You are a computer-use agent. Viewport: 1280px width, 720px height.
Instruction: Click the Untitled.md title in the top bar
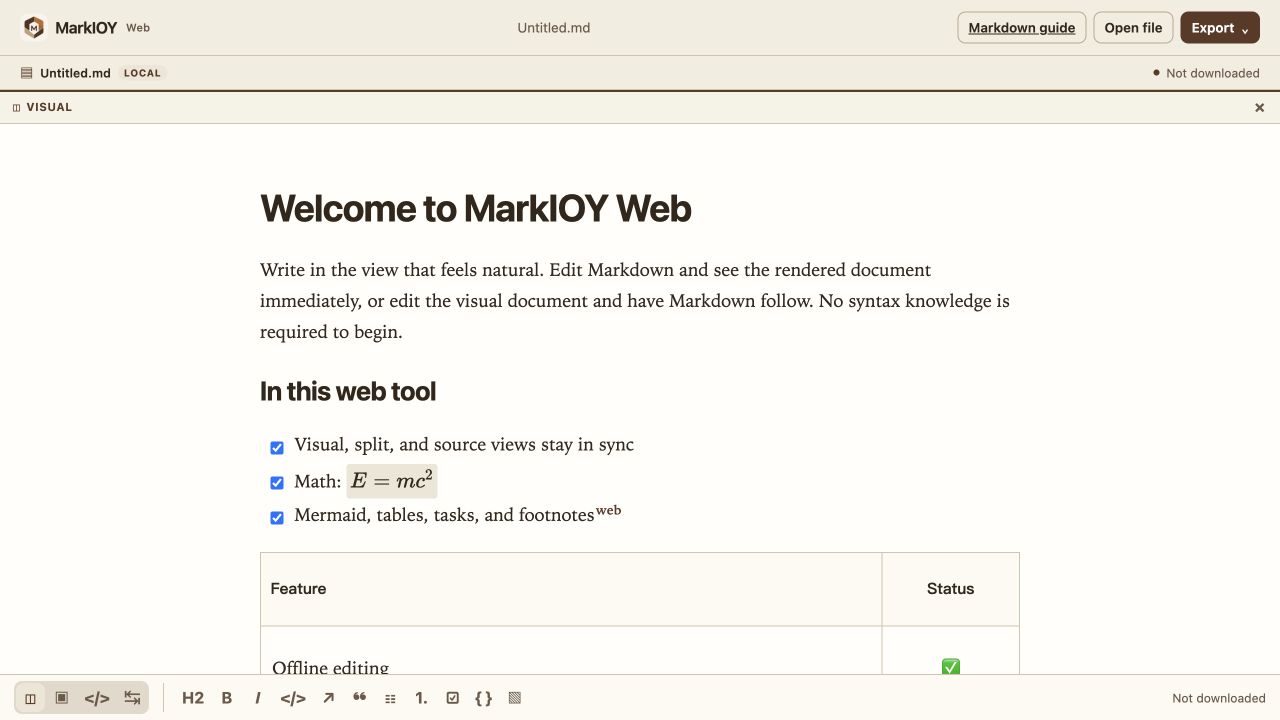coord(554,28)
